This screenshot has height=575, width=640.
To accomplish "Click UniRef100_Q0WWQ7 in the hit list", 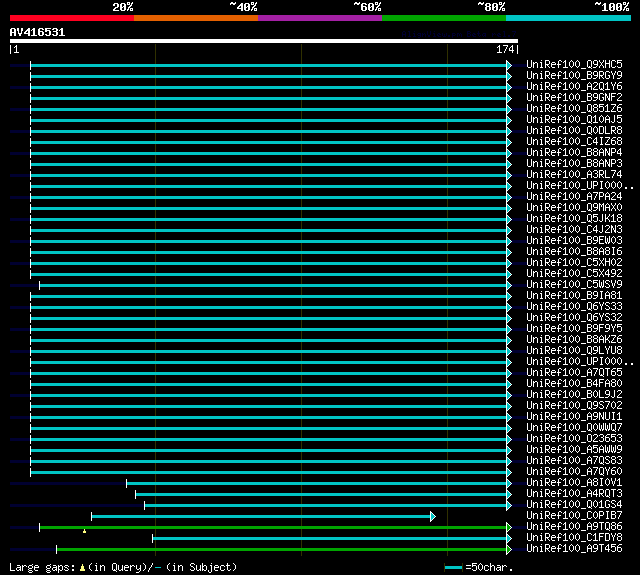I will click(x=574, y=428).
